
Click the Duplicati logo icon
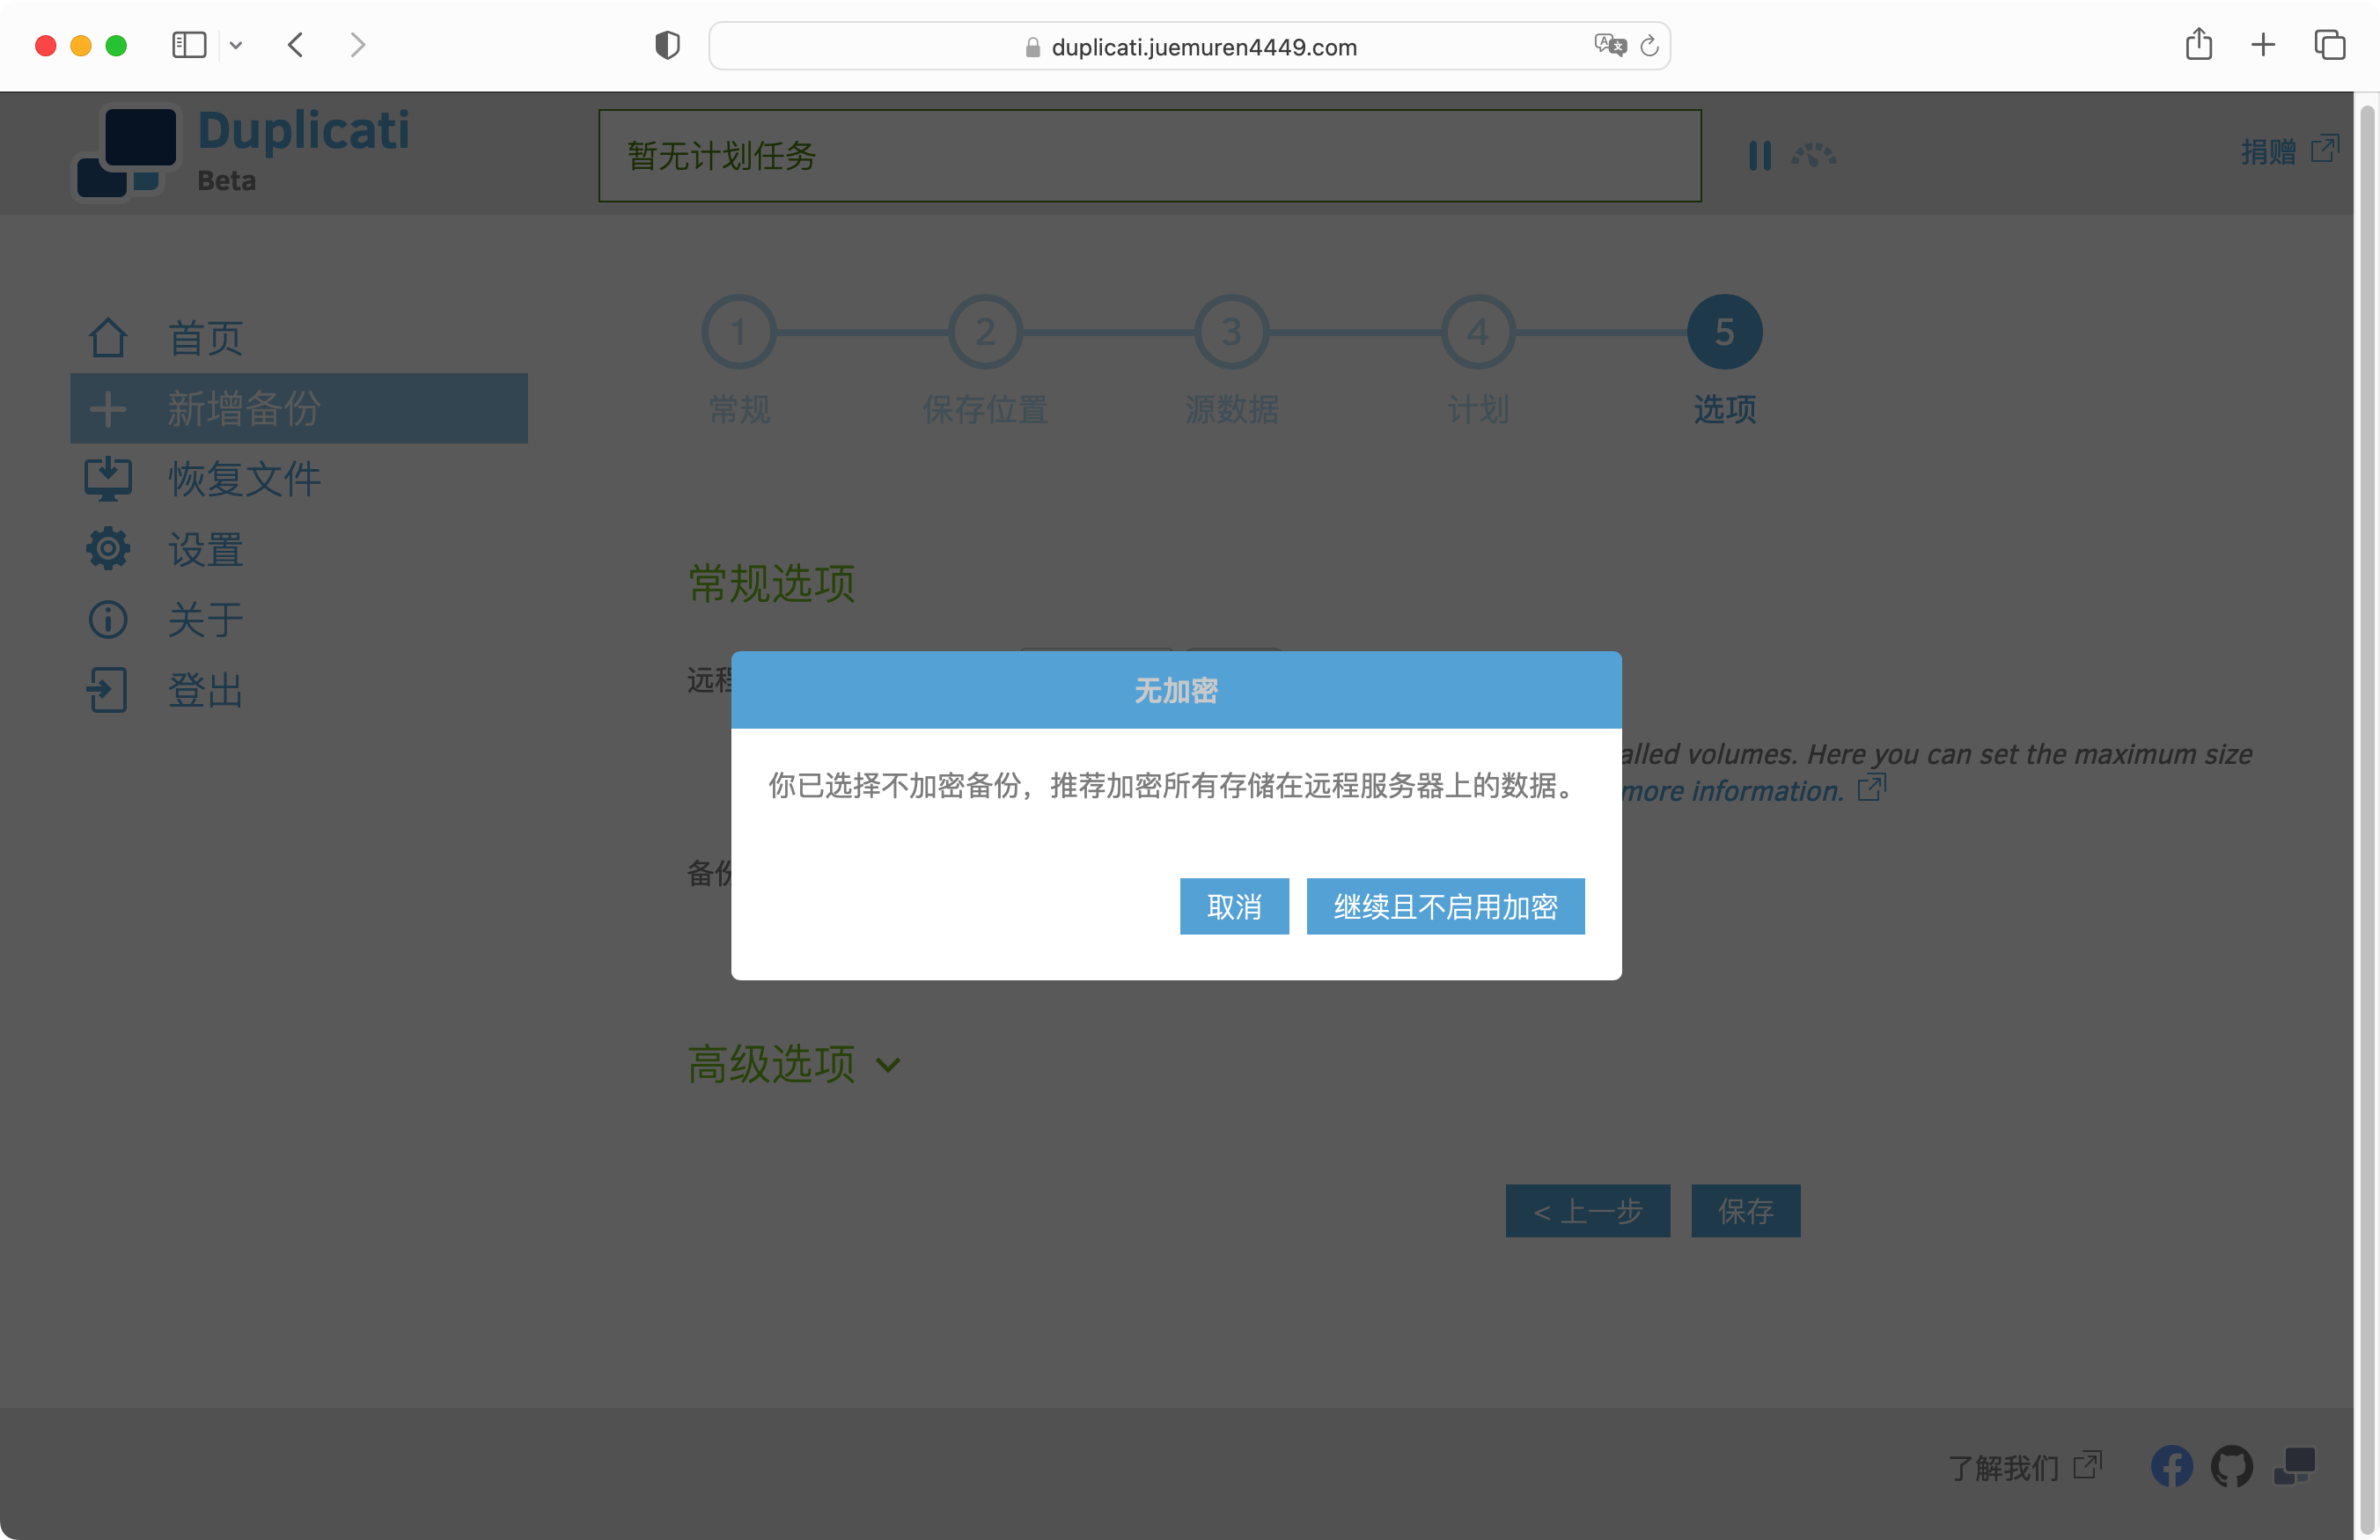pyautogui.click(x=128, y=152)
